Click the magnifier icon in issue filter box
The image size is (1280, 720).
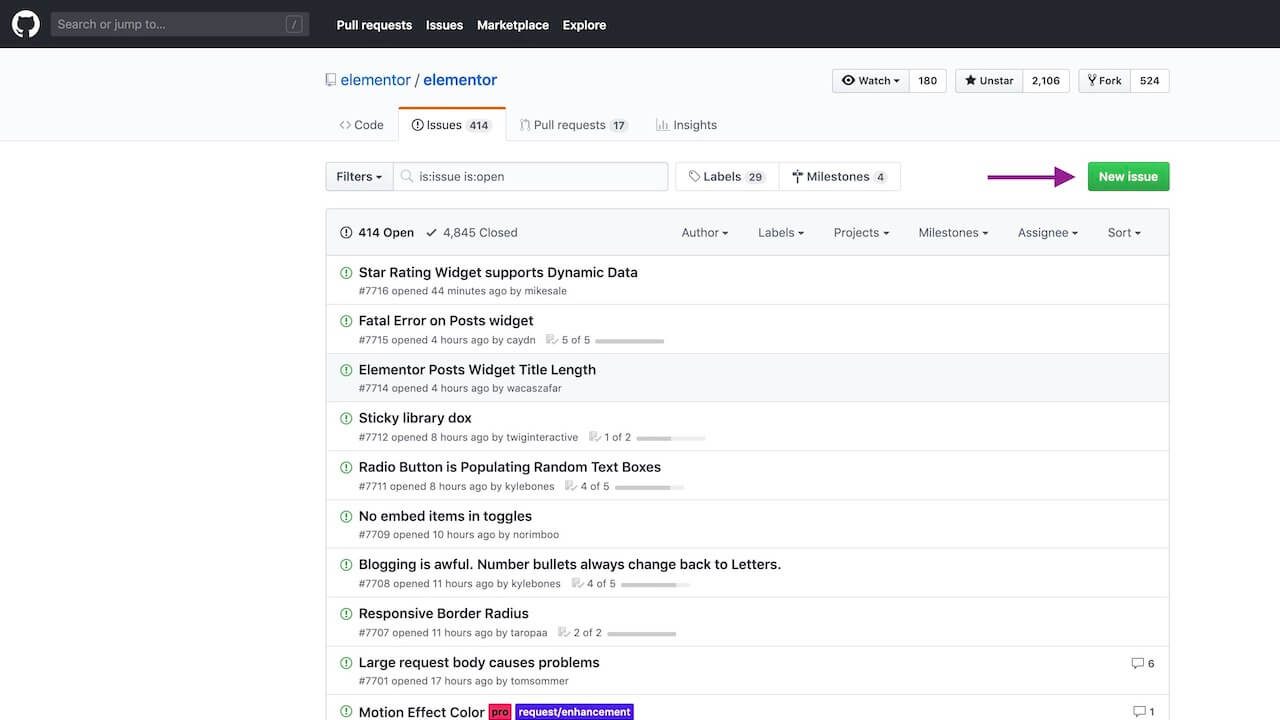407,177
